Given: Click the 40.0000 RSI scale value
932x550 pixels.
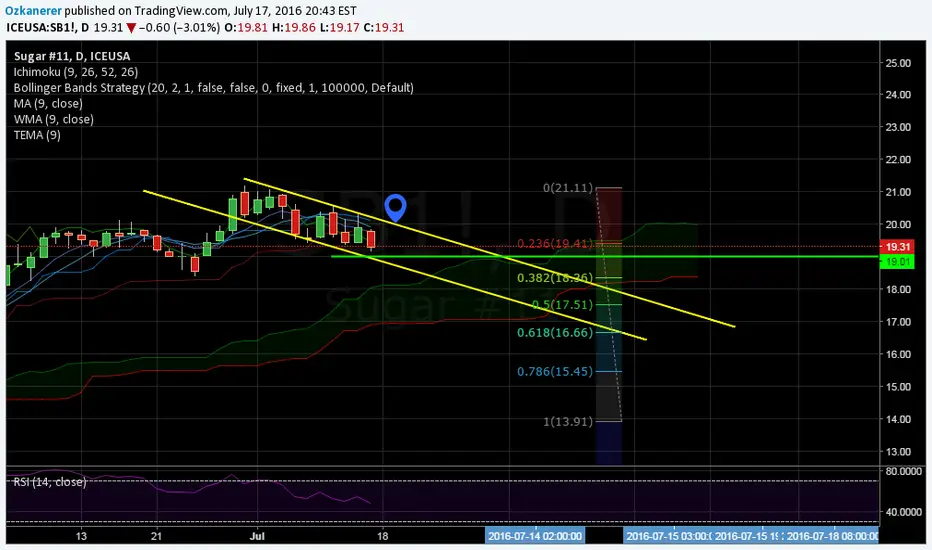Looking at the screenshot, I should [903, 511].
